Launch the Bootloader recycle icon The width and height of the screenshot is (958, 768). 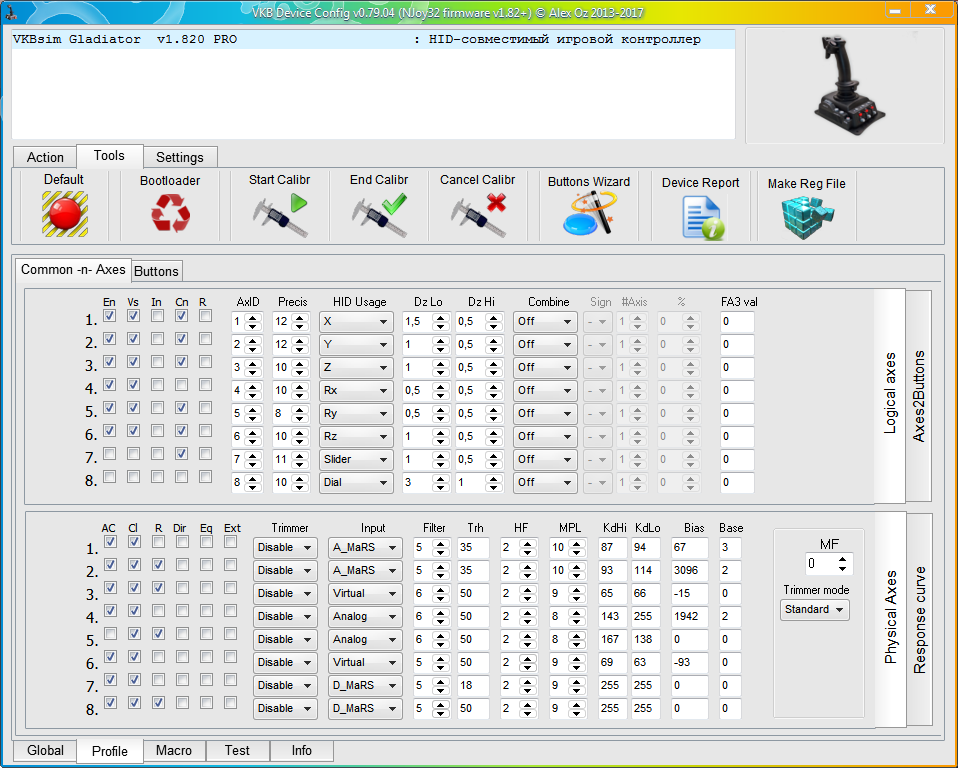[x=170, y=213]
